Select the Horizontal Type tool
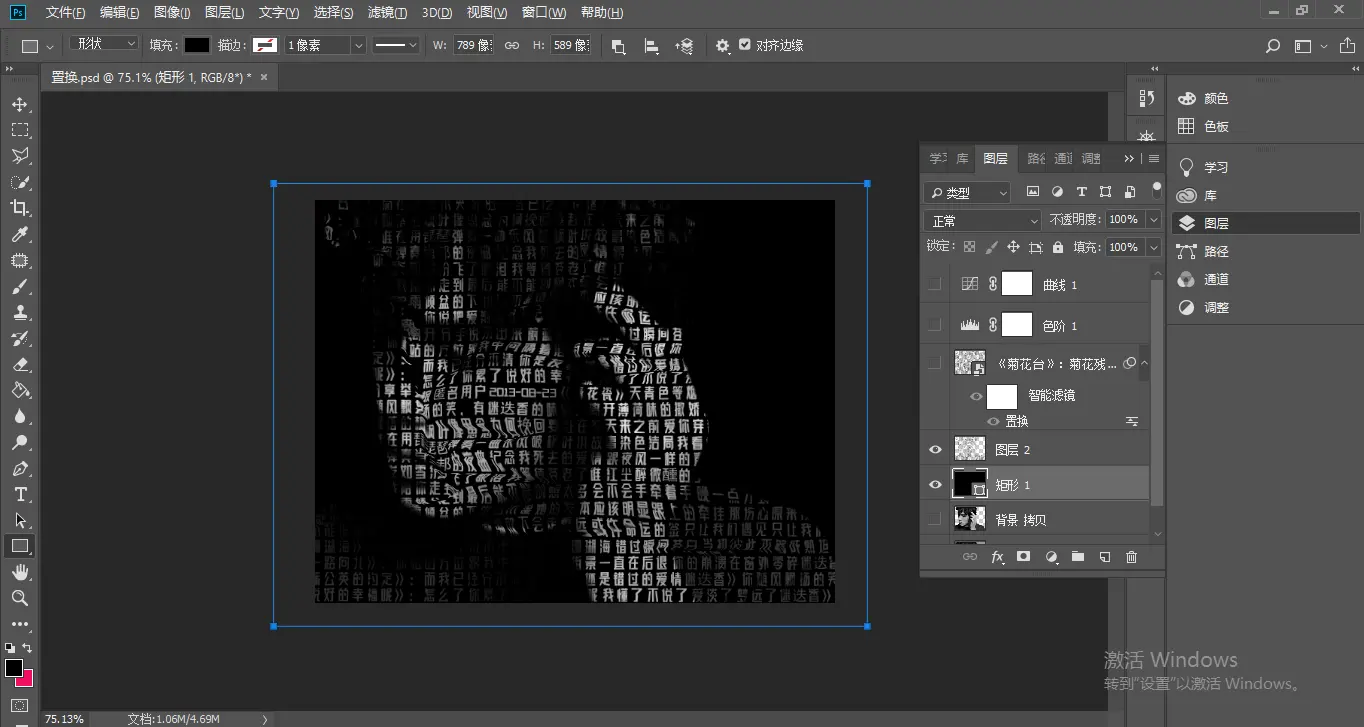 [20, 494]
